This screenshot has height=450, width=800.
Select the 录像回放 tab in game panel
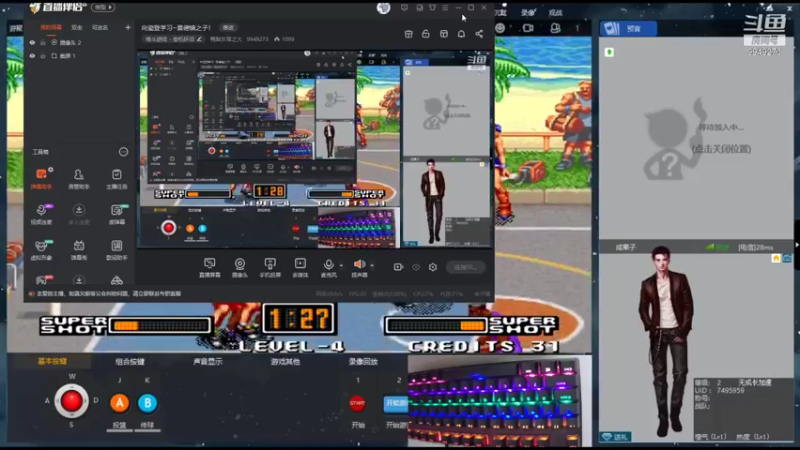[363, 361]
